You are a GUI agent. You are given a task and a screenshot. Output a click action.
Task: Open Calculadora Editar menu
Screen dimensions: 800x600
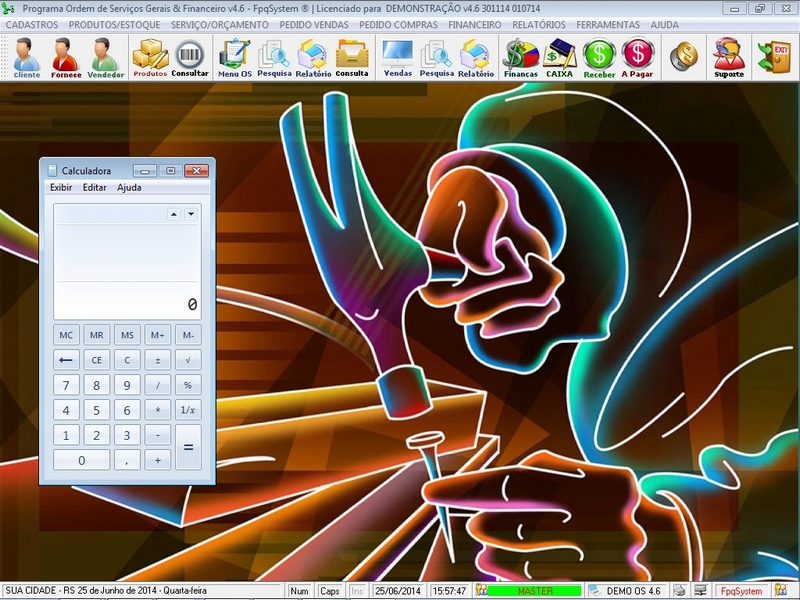click(x=94, y=187)
